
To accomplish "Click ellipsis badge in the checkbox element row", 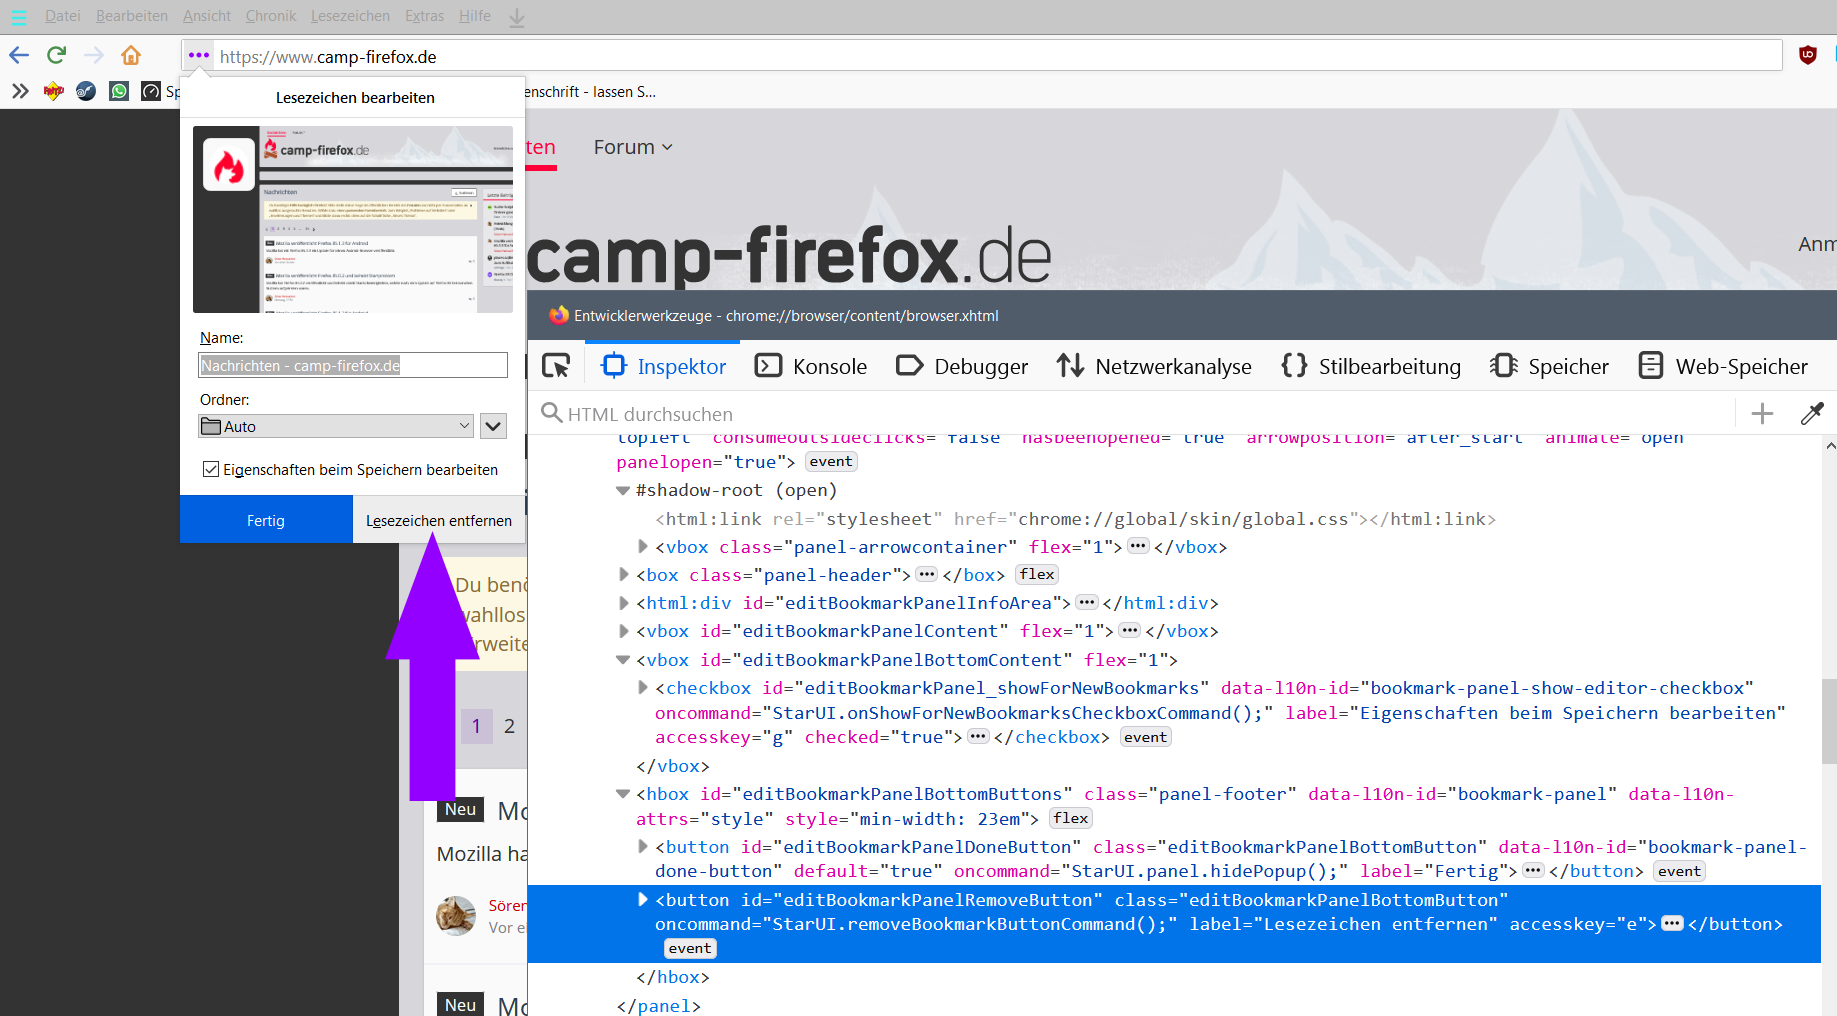I will coord(978,736).
